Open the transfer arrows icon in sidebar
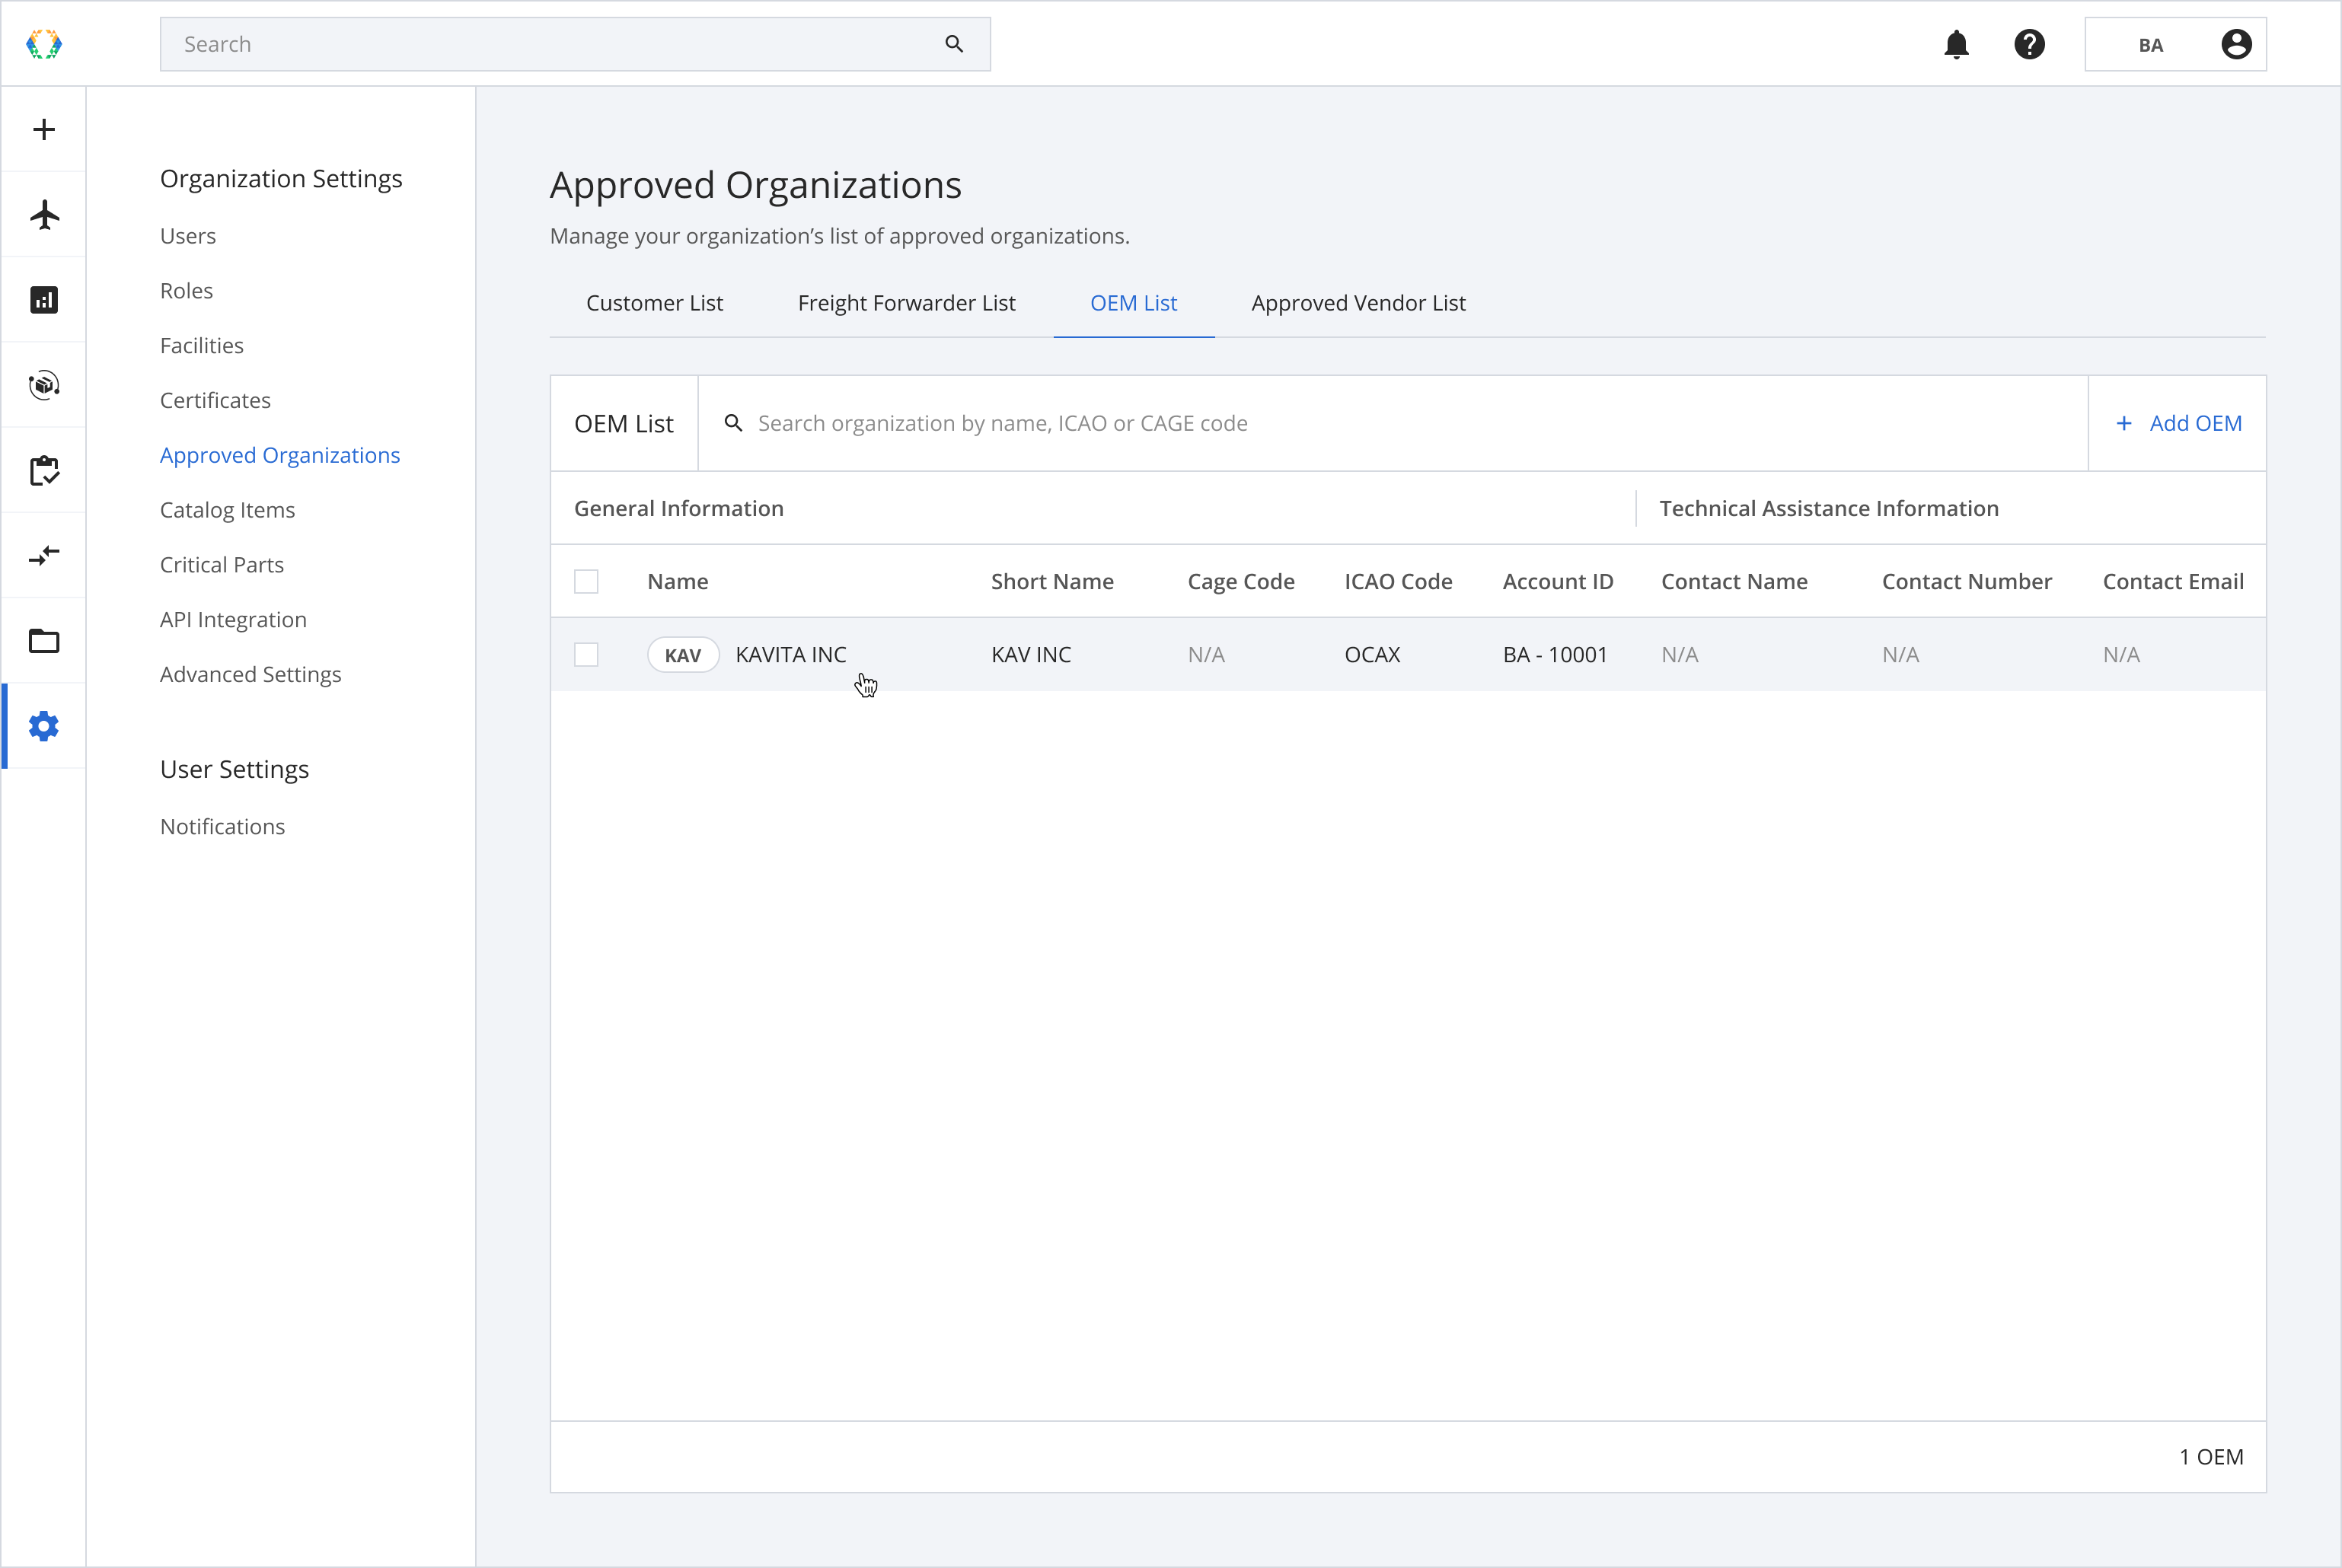Viewport: 2342px width, 1568px height. pos(44,555)
